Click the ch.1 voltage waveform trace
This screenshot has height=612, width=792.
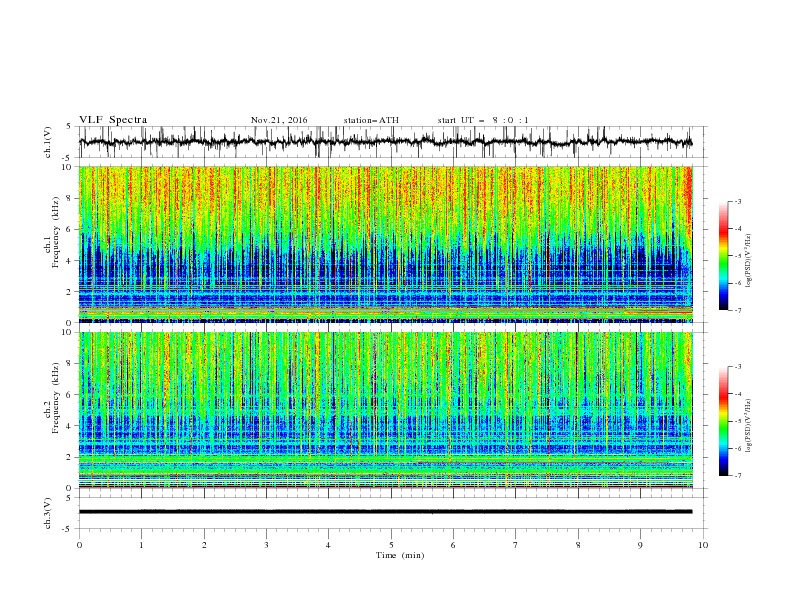point(385,142)
